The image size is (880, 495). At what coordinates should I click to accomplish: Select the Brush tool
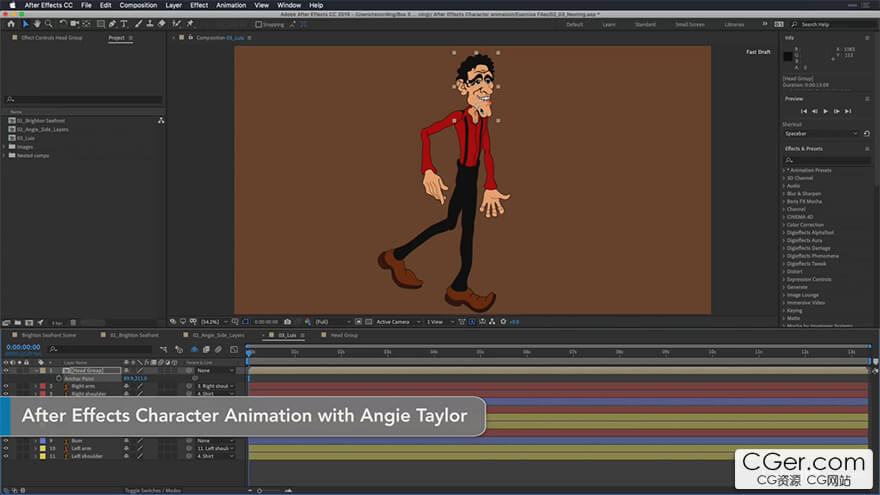[x=138, y=24]
